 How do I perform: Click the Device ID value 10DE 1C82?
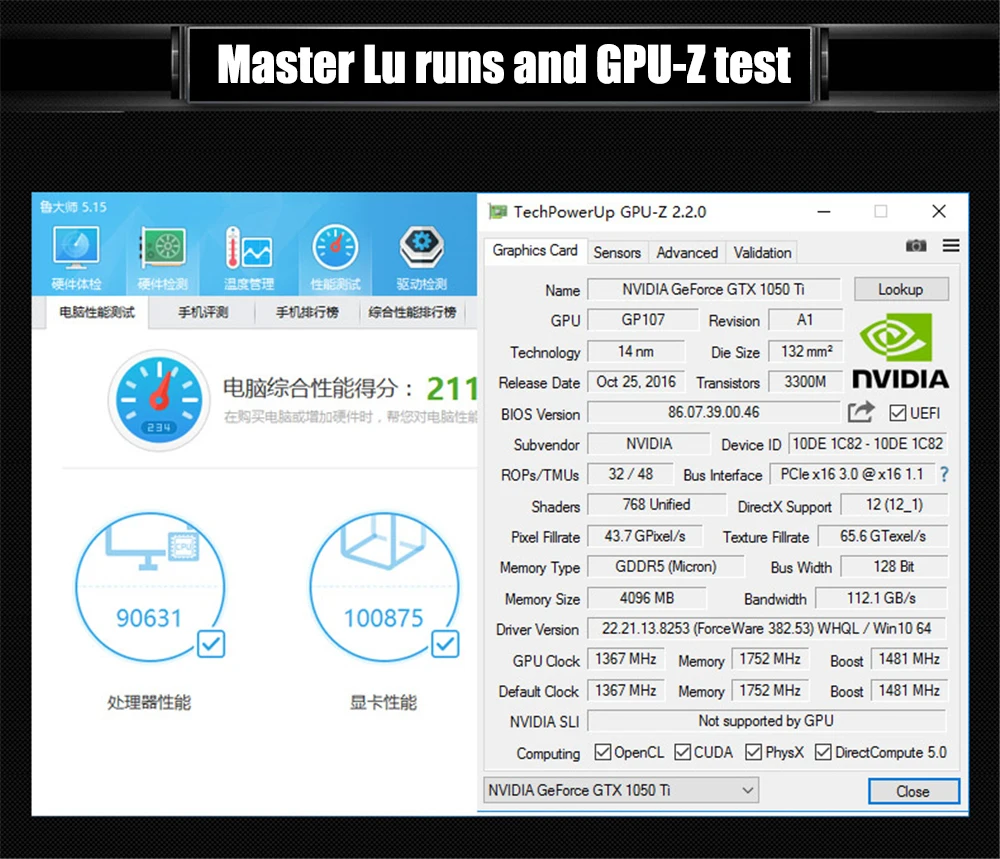click(x=867, y=444)
